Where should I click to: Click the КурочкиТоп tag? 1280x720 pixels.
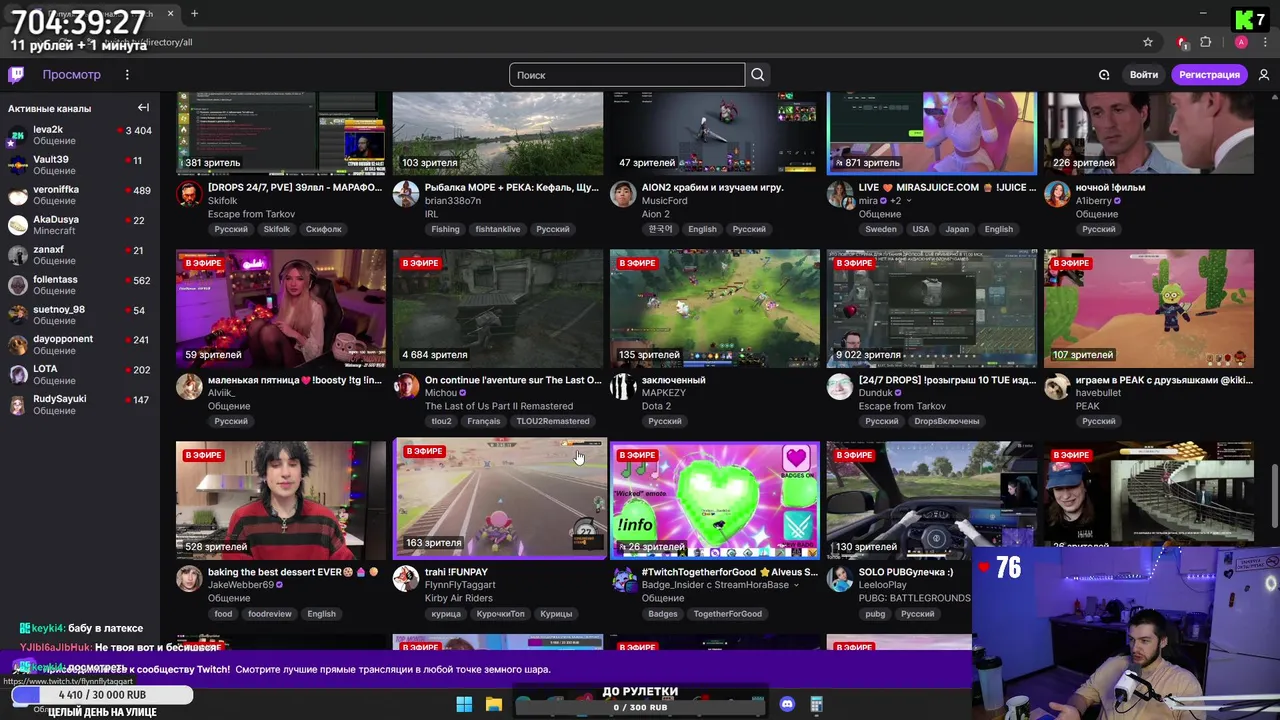(x=501, y=614)
